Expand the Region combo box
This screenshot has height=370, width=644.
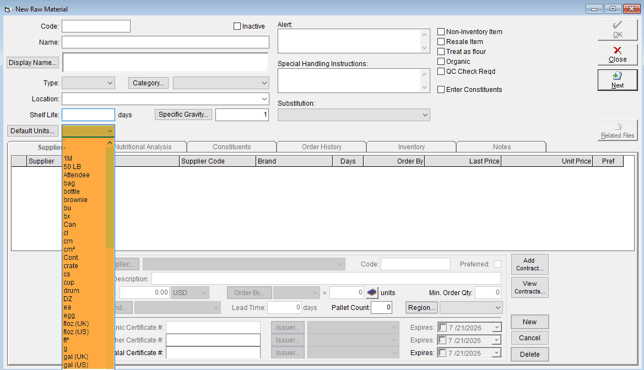pos(497,308)
